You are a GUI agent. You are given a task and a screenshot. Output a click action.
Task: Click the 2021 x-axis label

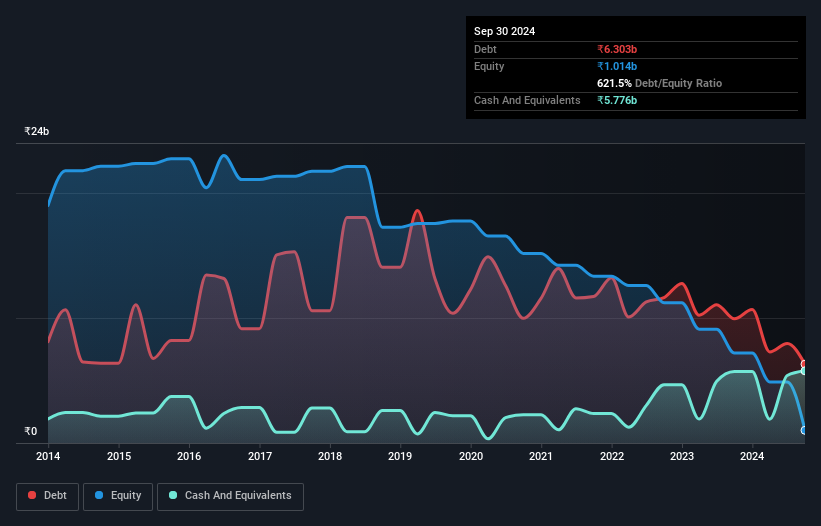541,456
